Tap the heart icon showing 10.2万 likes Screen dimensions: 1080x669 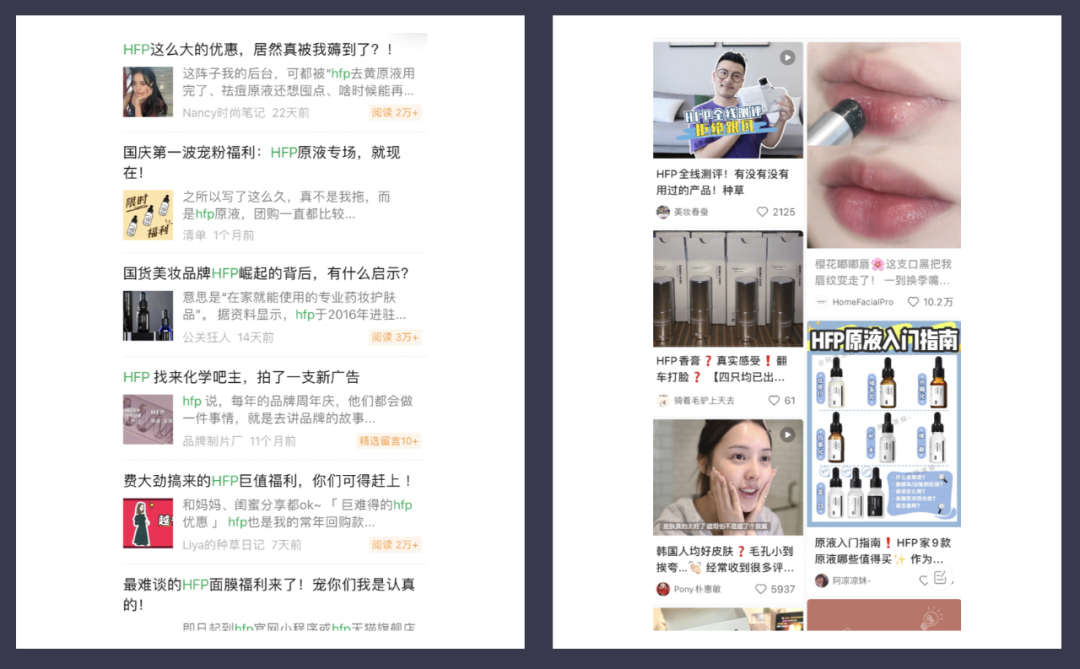[913, 302]
